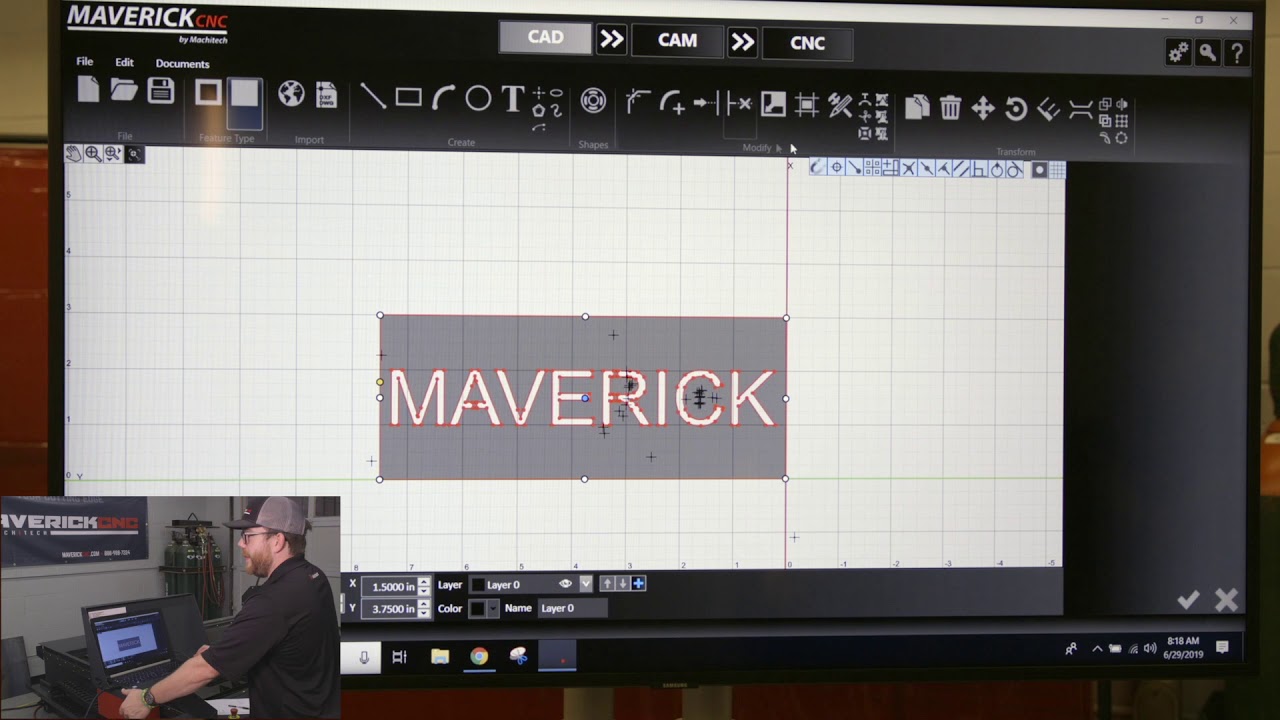Copy selection with the duplicate pages icon

[x=917, y=106]
